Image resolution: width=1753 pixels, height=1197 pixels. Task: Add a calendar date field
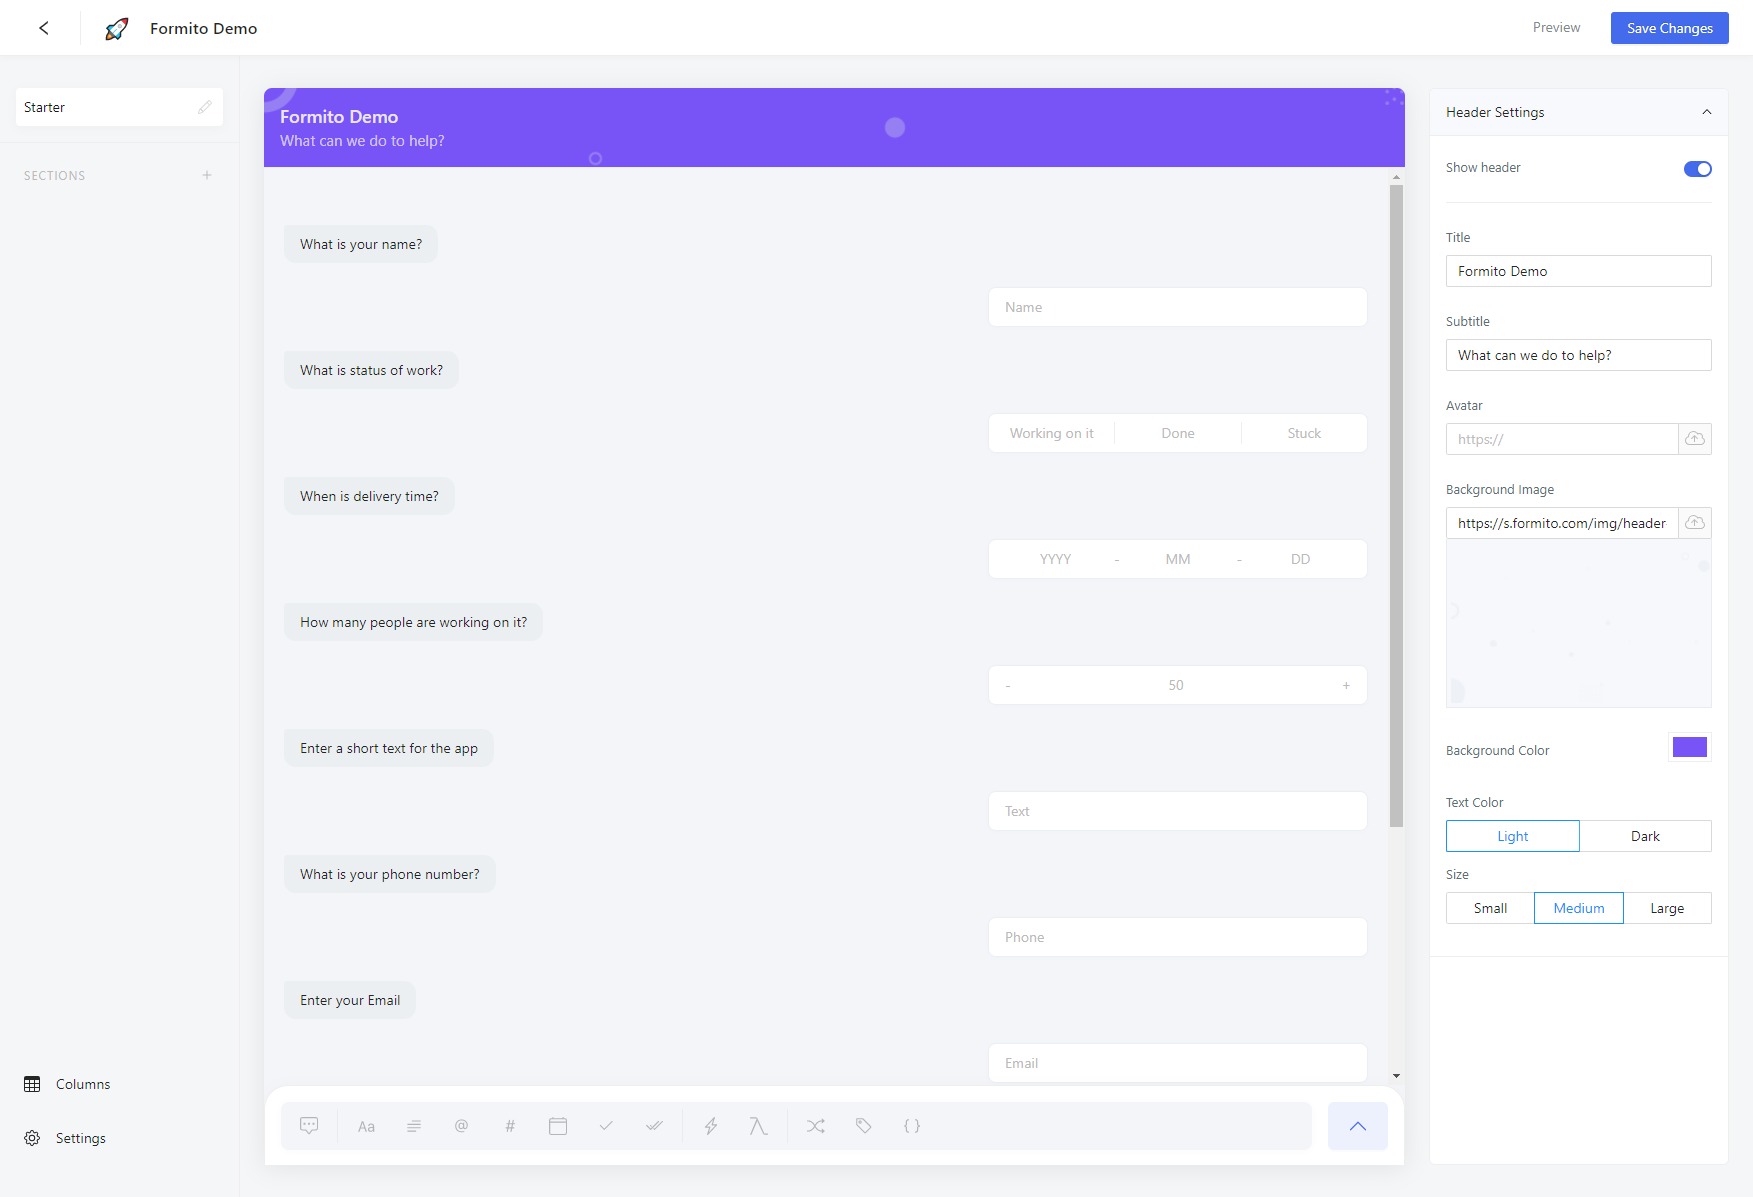(558, 1126)
